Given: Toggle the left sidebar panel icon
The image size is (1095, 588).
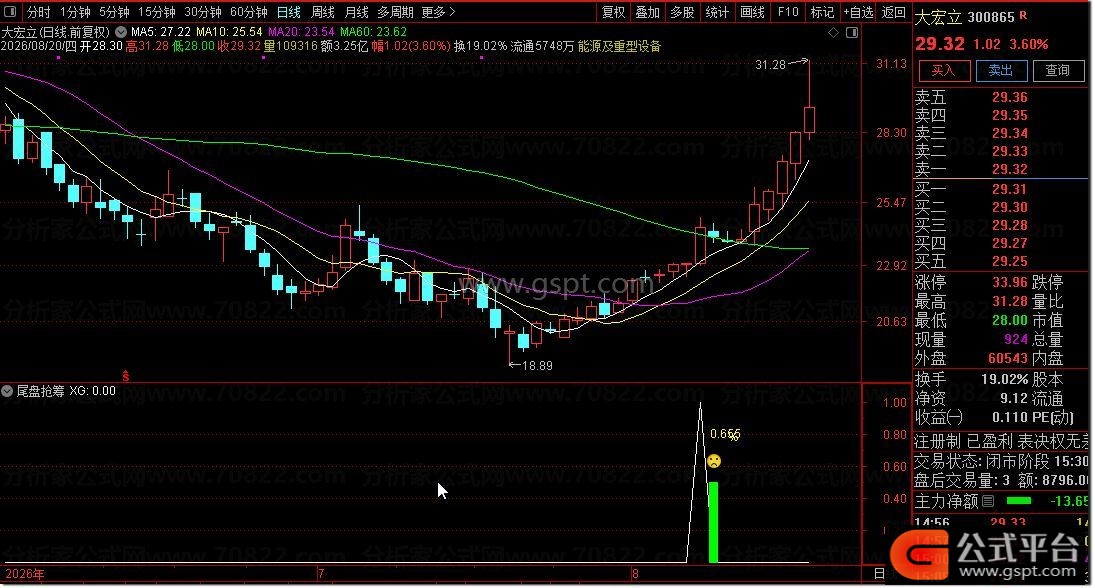Looking at the screenshot, I should (x=10, y=11).
